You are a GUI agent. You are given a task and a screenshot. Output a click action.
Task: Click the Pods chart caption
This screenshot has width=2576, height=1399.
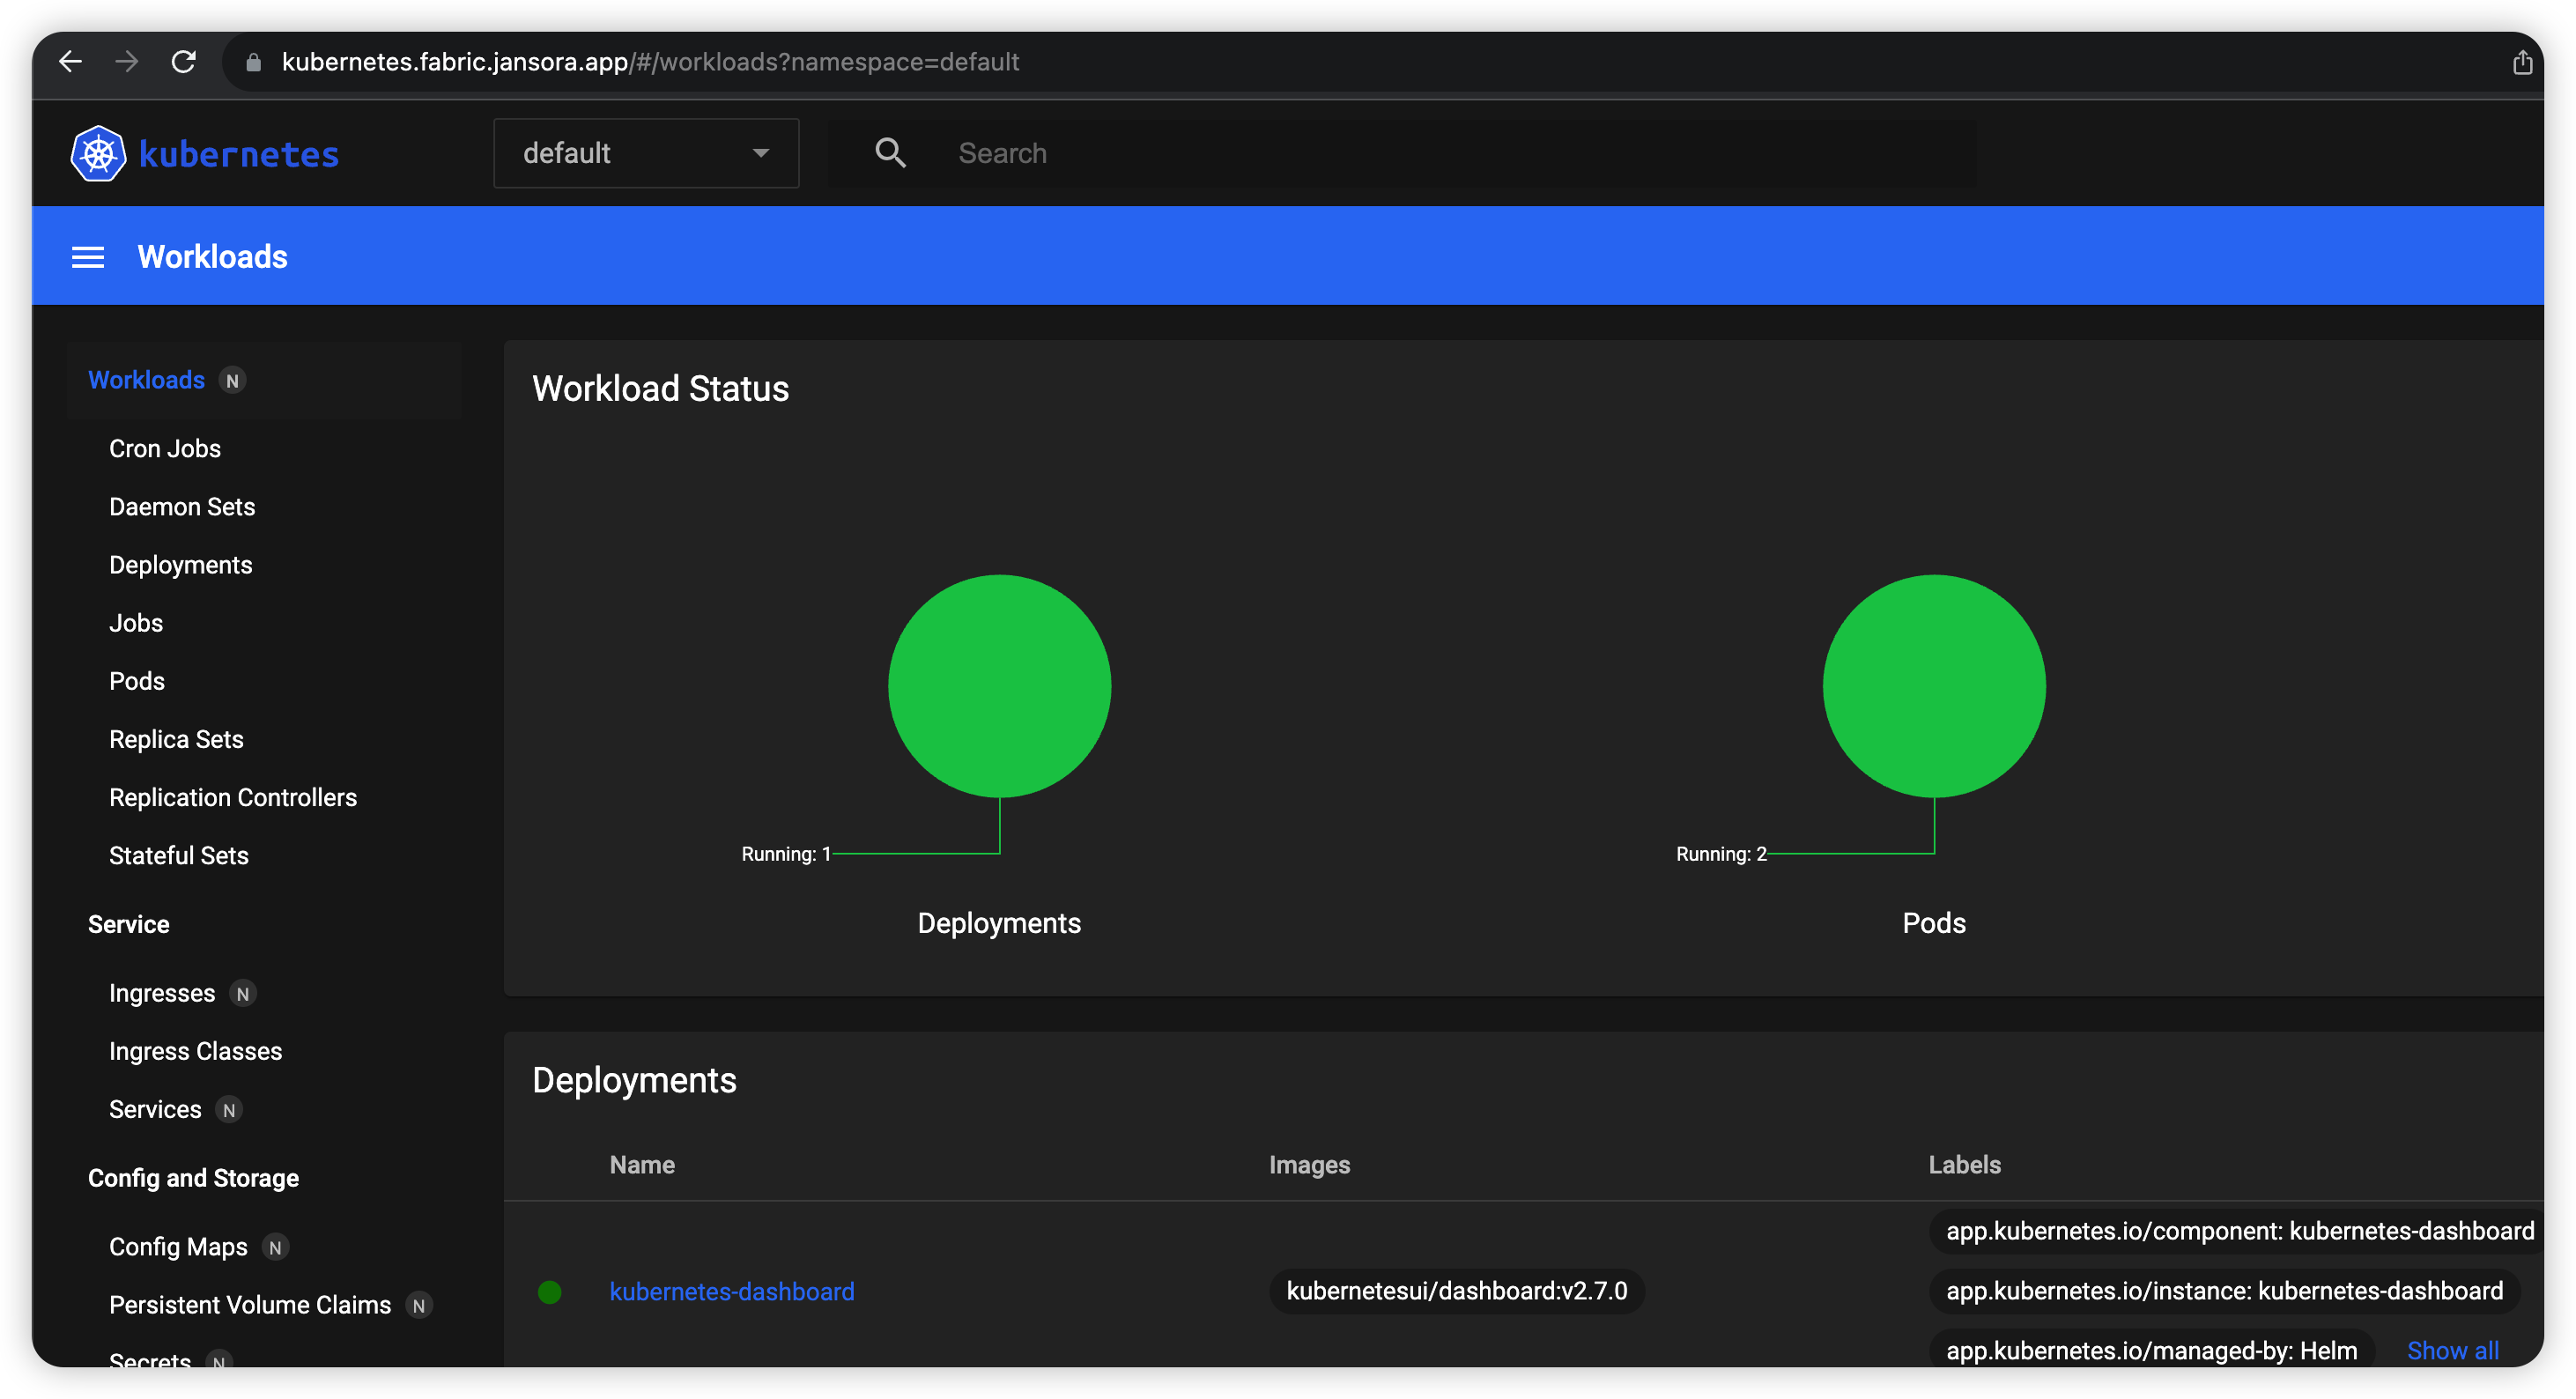click(1934, 923)
